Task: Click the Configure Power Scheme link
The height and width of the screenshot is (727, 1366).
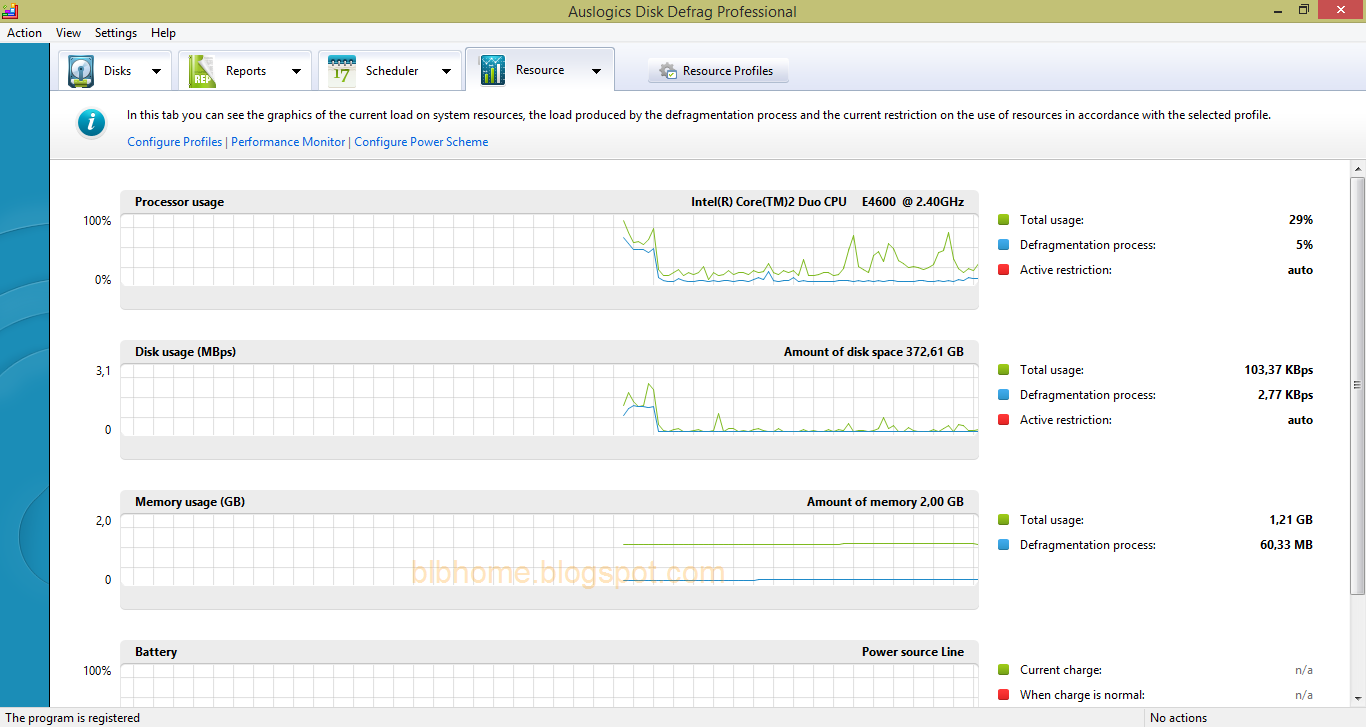Action: point(421,141)
